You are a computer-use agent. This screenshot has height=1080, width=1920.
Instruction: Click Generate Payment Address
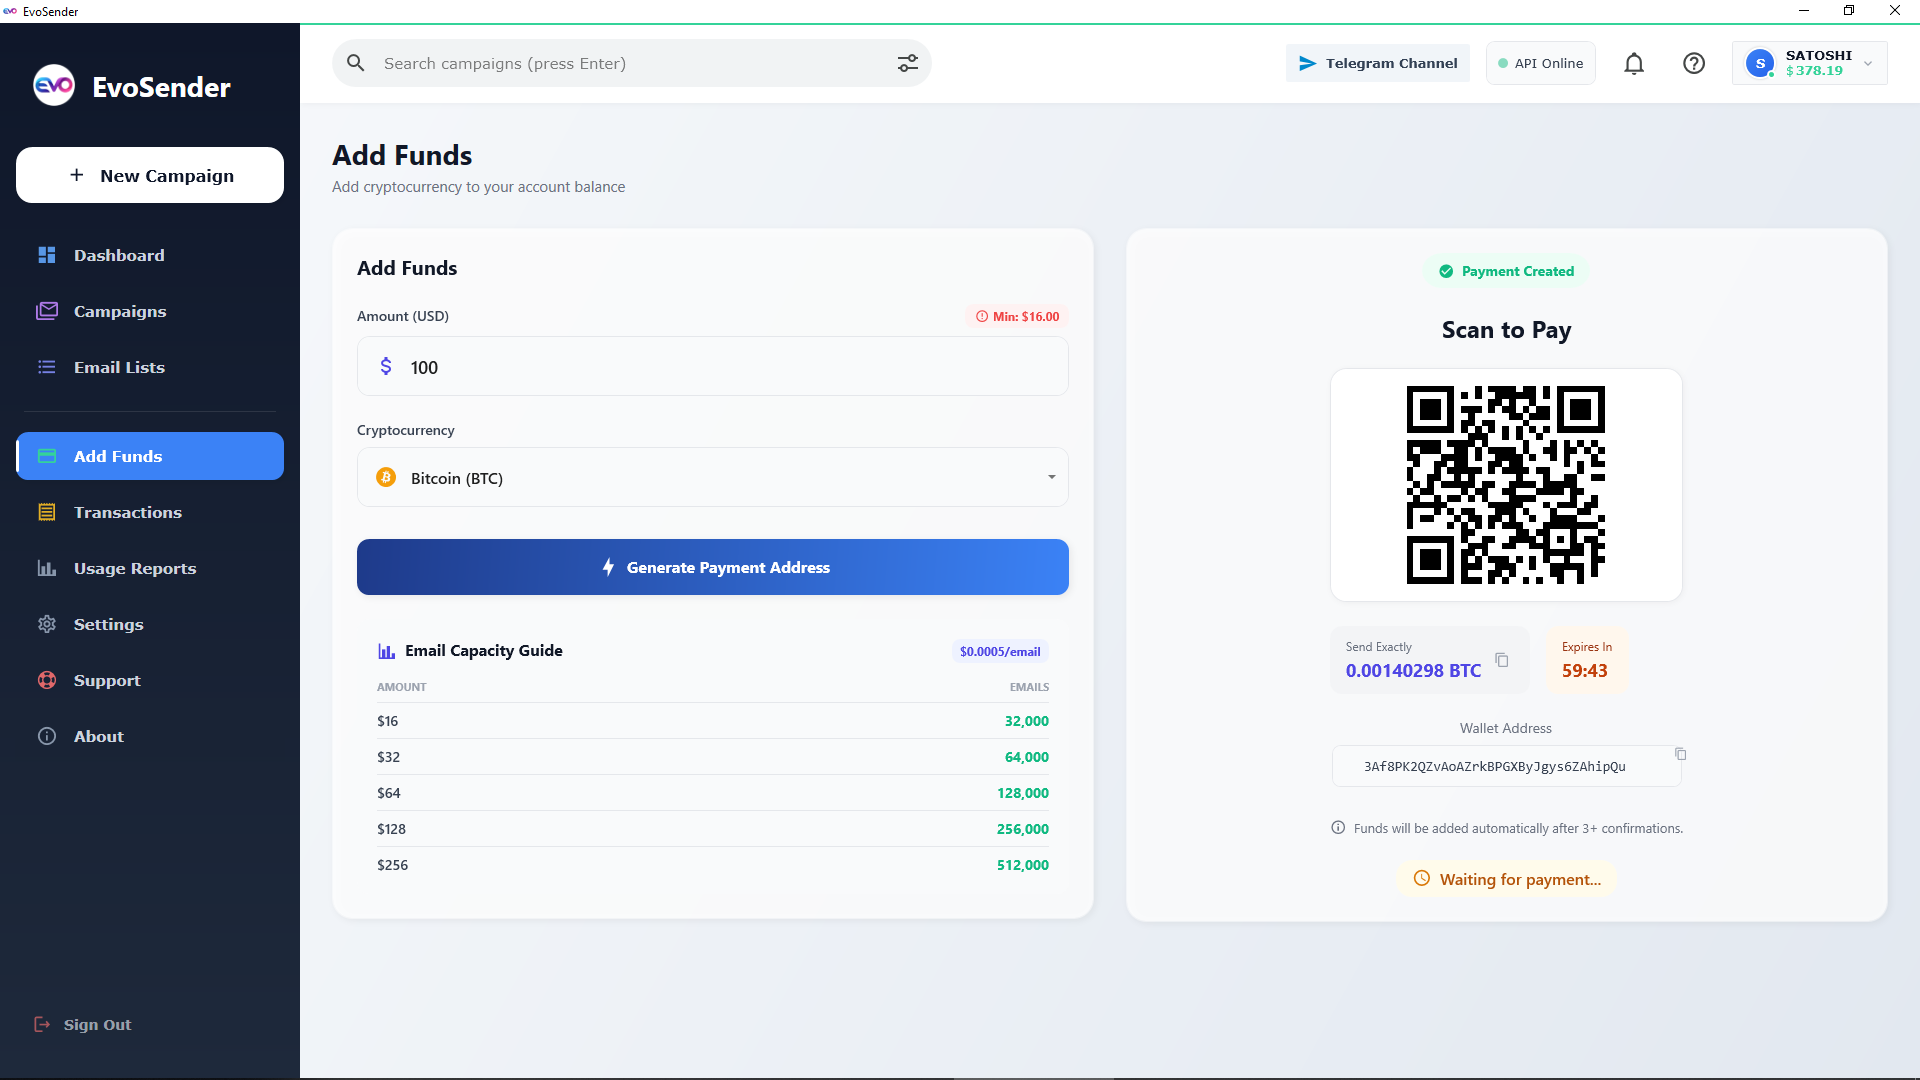(713, 567)
